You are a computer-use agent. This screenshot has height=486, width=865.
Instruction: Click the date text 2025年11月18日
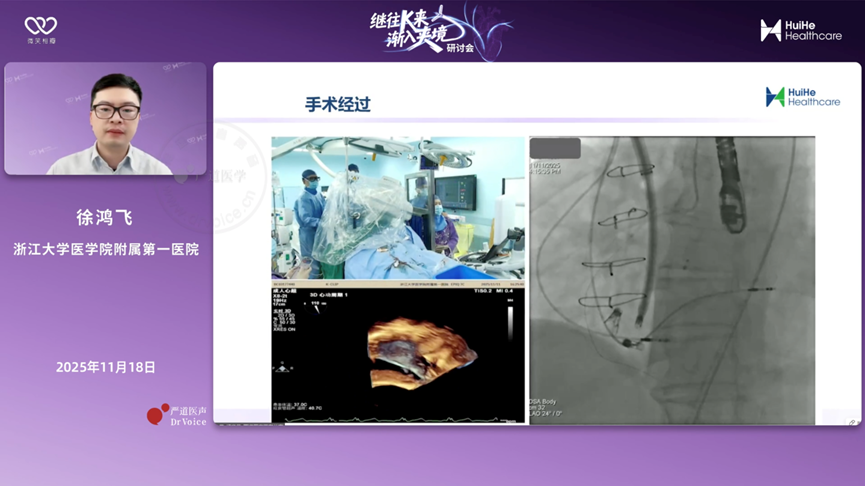(105, 367)
